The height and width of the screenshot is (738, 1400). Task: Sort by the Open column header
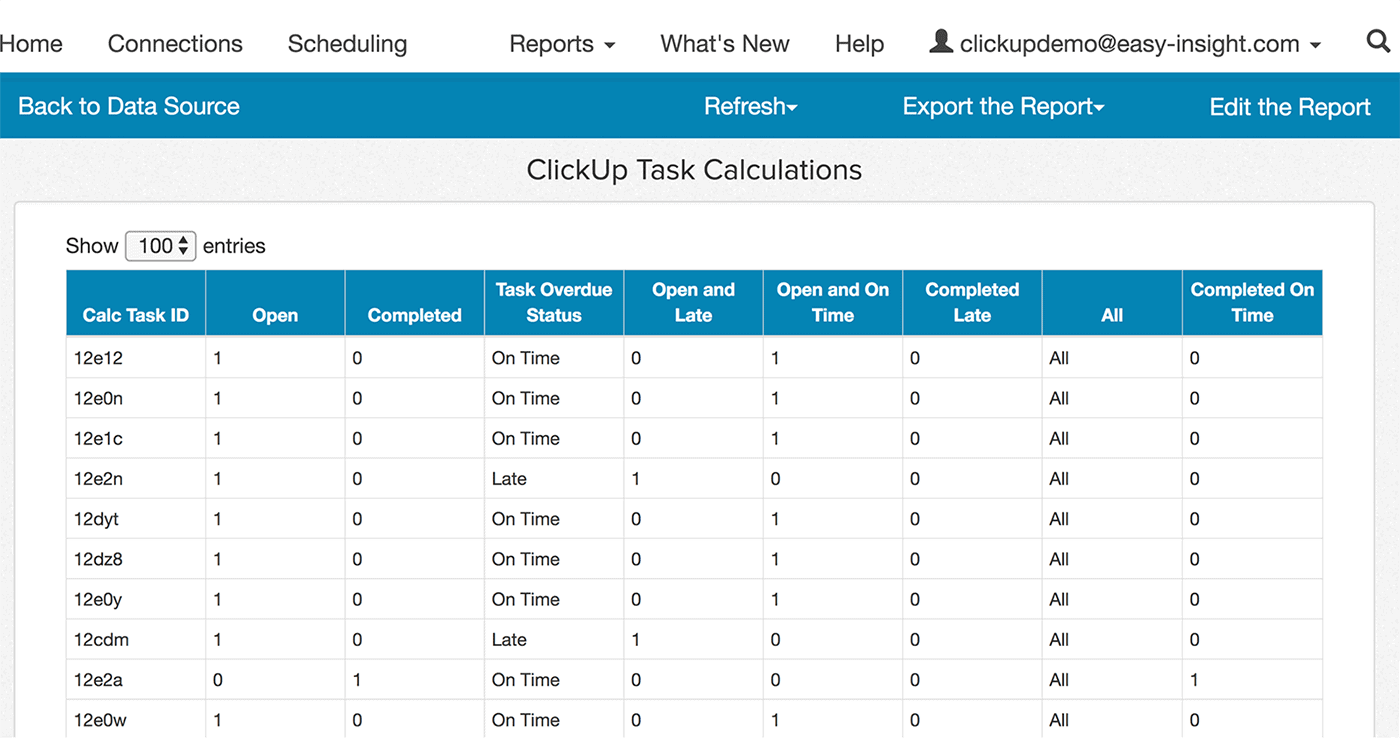275,303
